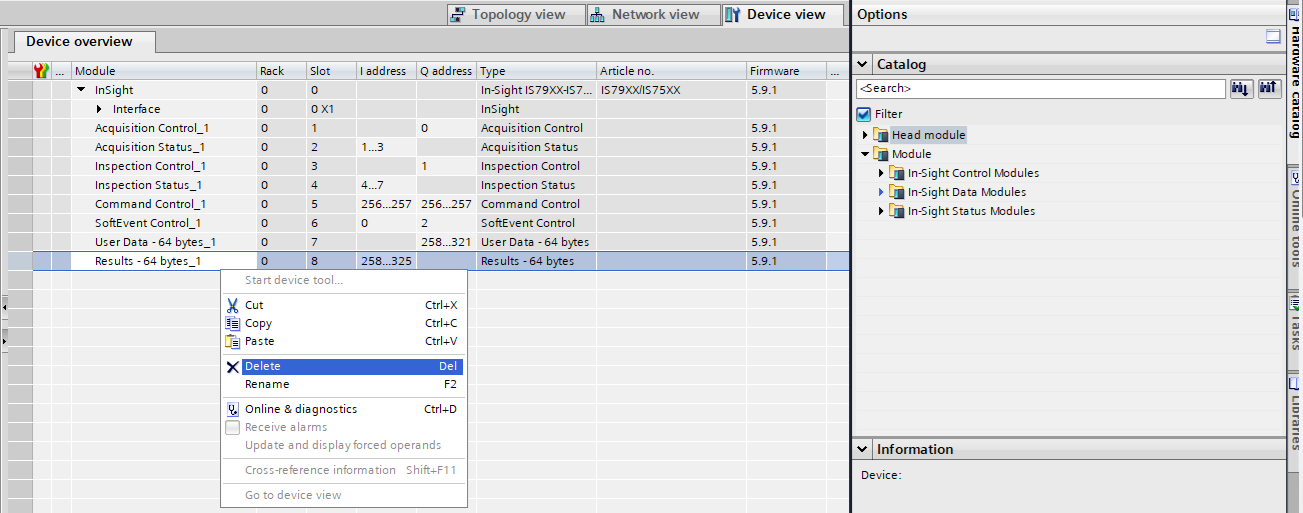Collapse the InSight device row

tap(82, 90)
